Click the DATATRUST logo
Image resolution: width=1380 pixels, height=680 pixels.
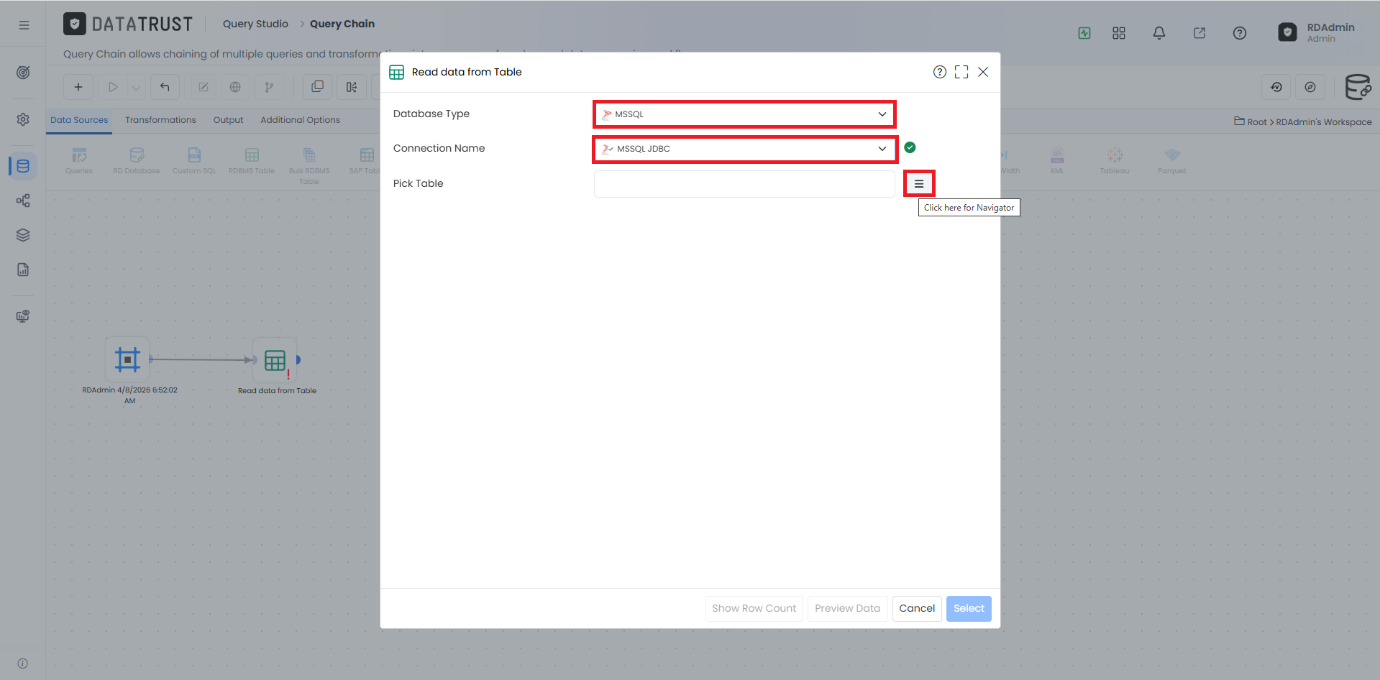[127, 24]
